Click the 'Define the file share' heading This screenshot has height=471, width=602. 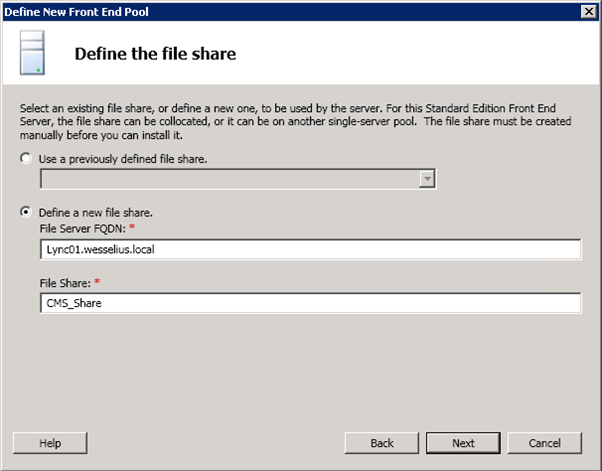pos(155,54)
